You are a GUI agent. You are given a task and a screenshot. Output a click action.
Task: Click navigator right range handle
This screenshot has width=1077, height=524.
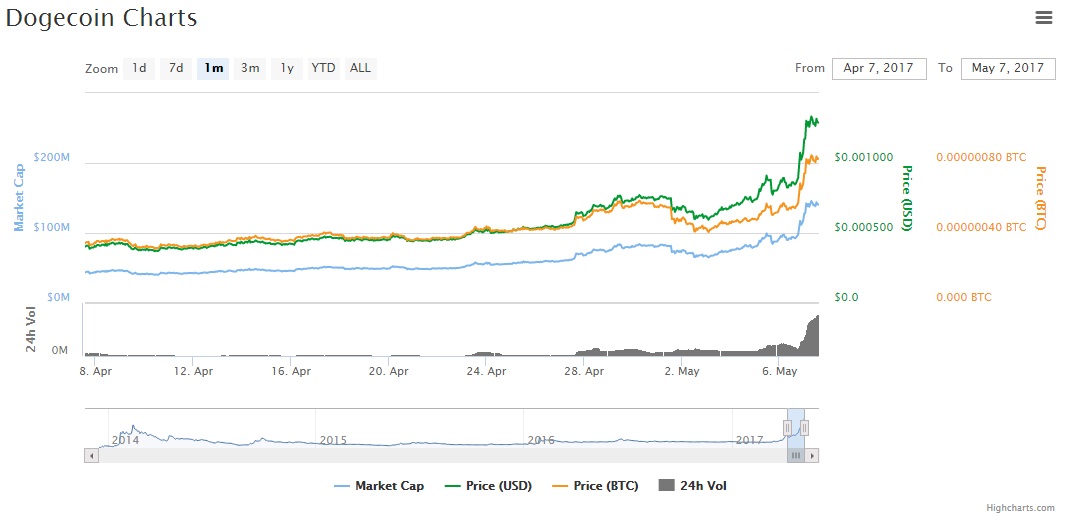pos(804,428)
